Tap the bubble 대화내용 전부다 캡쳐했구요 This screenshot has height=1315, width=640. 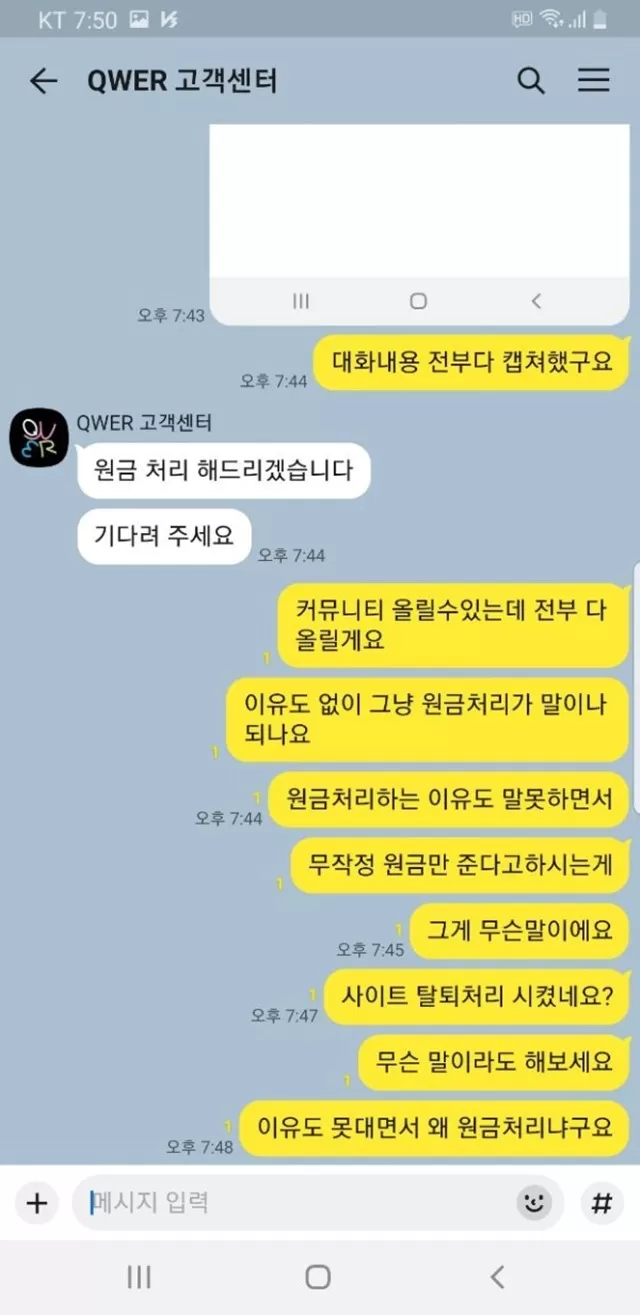point(471,361)
